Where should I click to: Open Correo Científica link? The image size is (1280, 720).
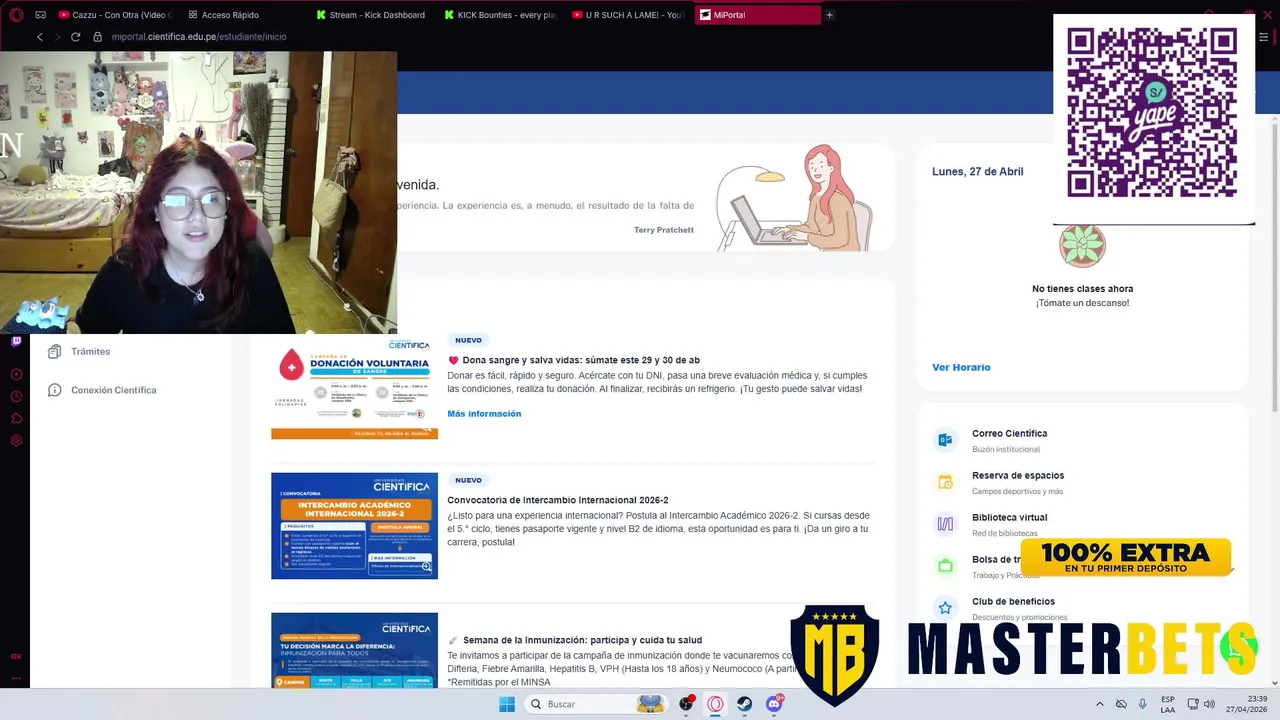pos(1009,433)
